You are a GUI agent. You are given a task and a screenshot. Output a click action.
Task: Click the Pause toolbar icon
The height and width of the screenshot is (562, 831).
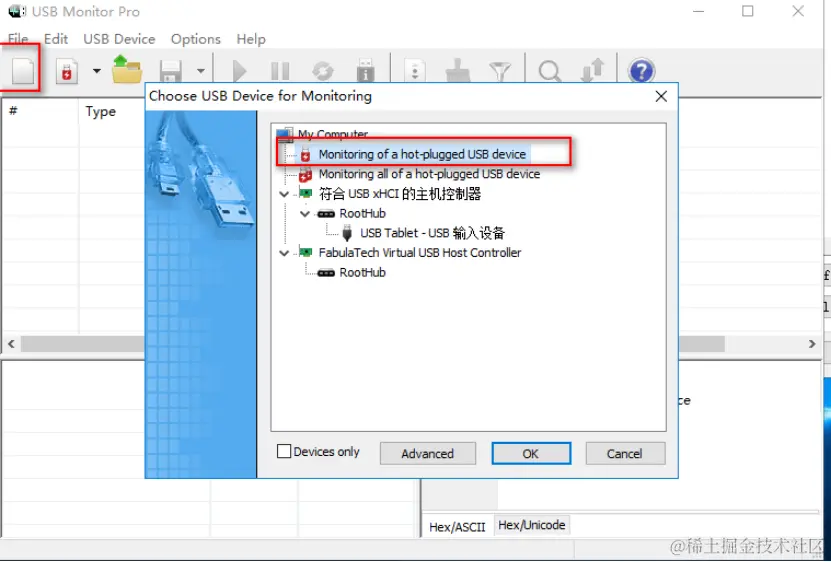[x=280, y=71]
